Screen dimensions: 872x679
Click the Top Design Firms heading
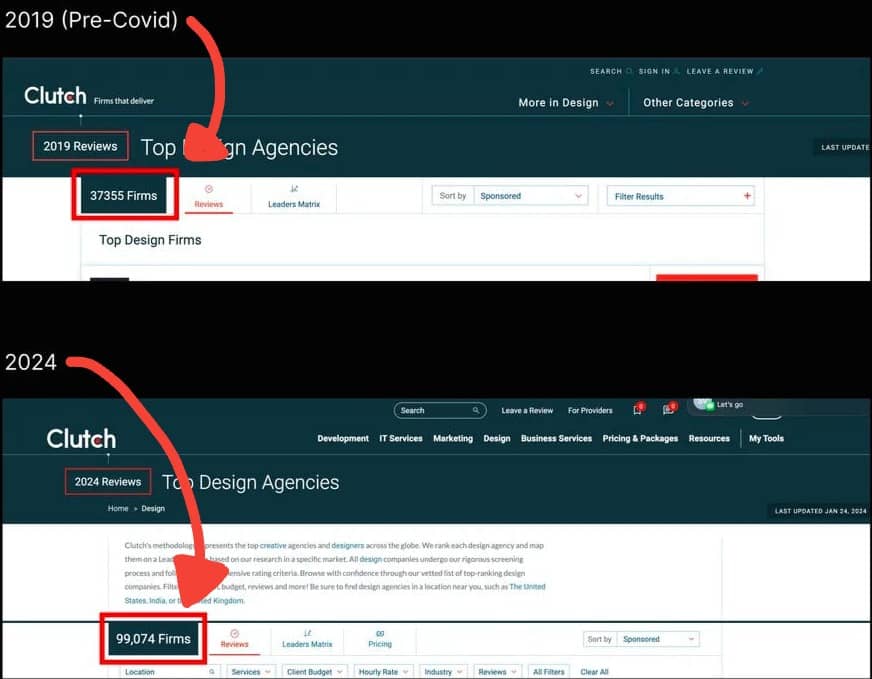(x=150, y=240)
